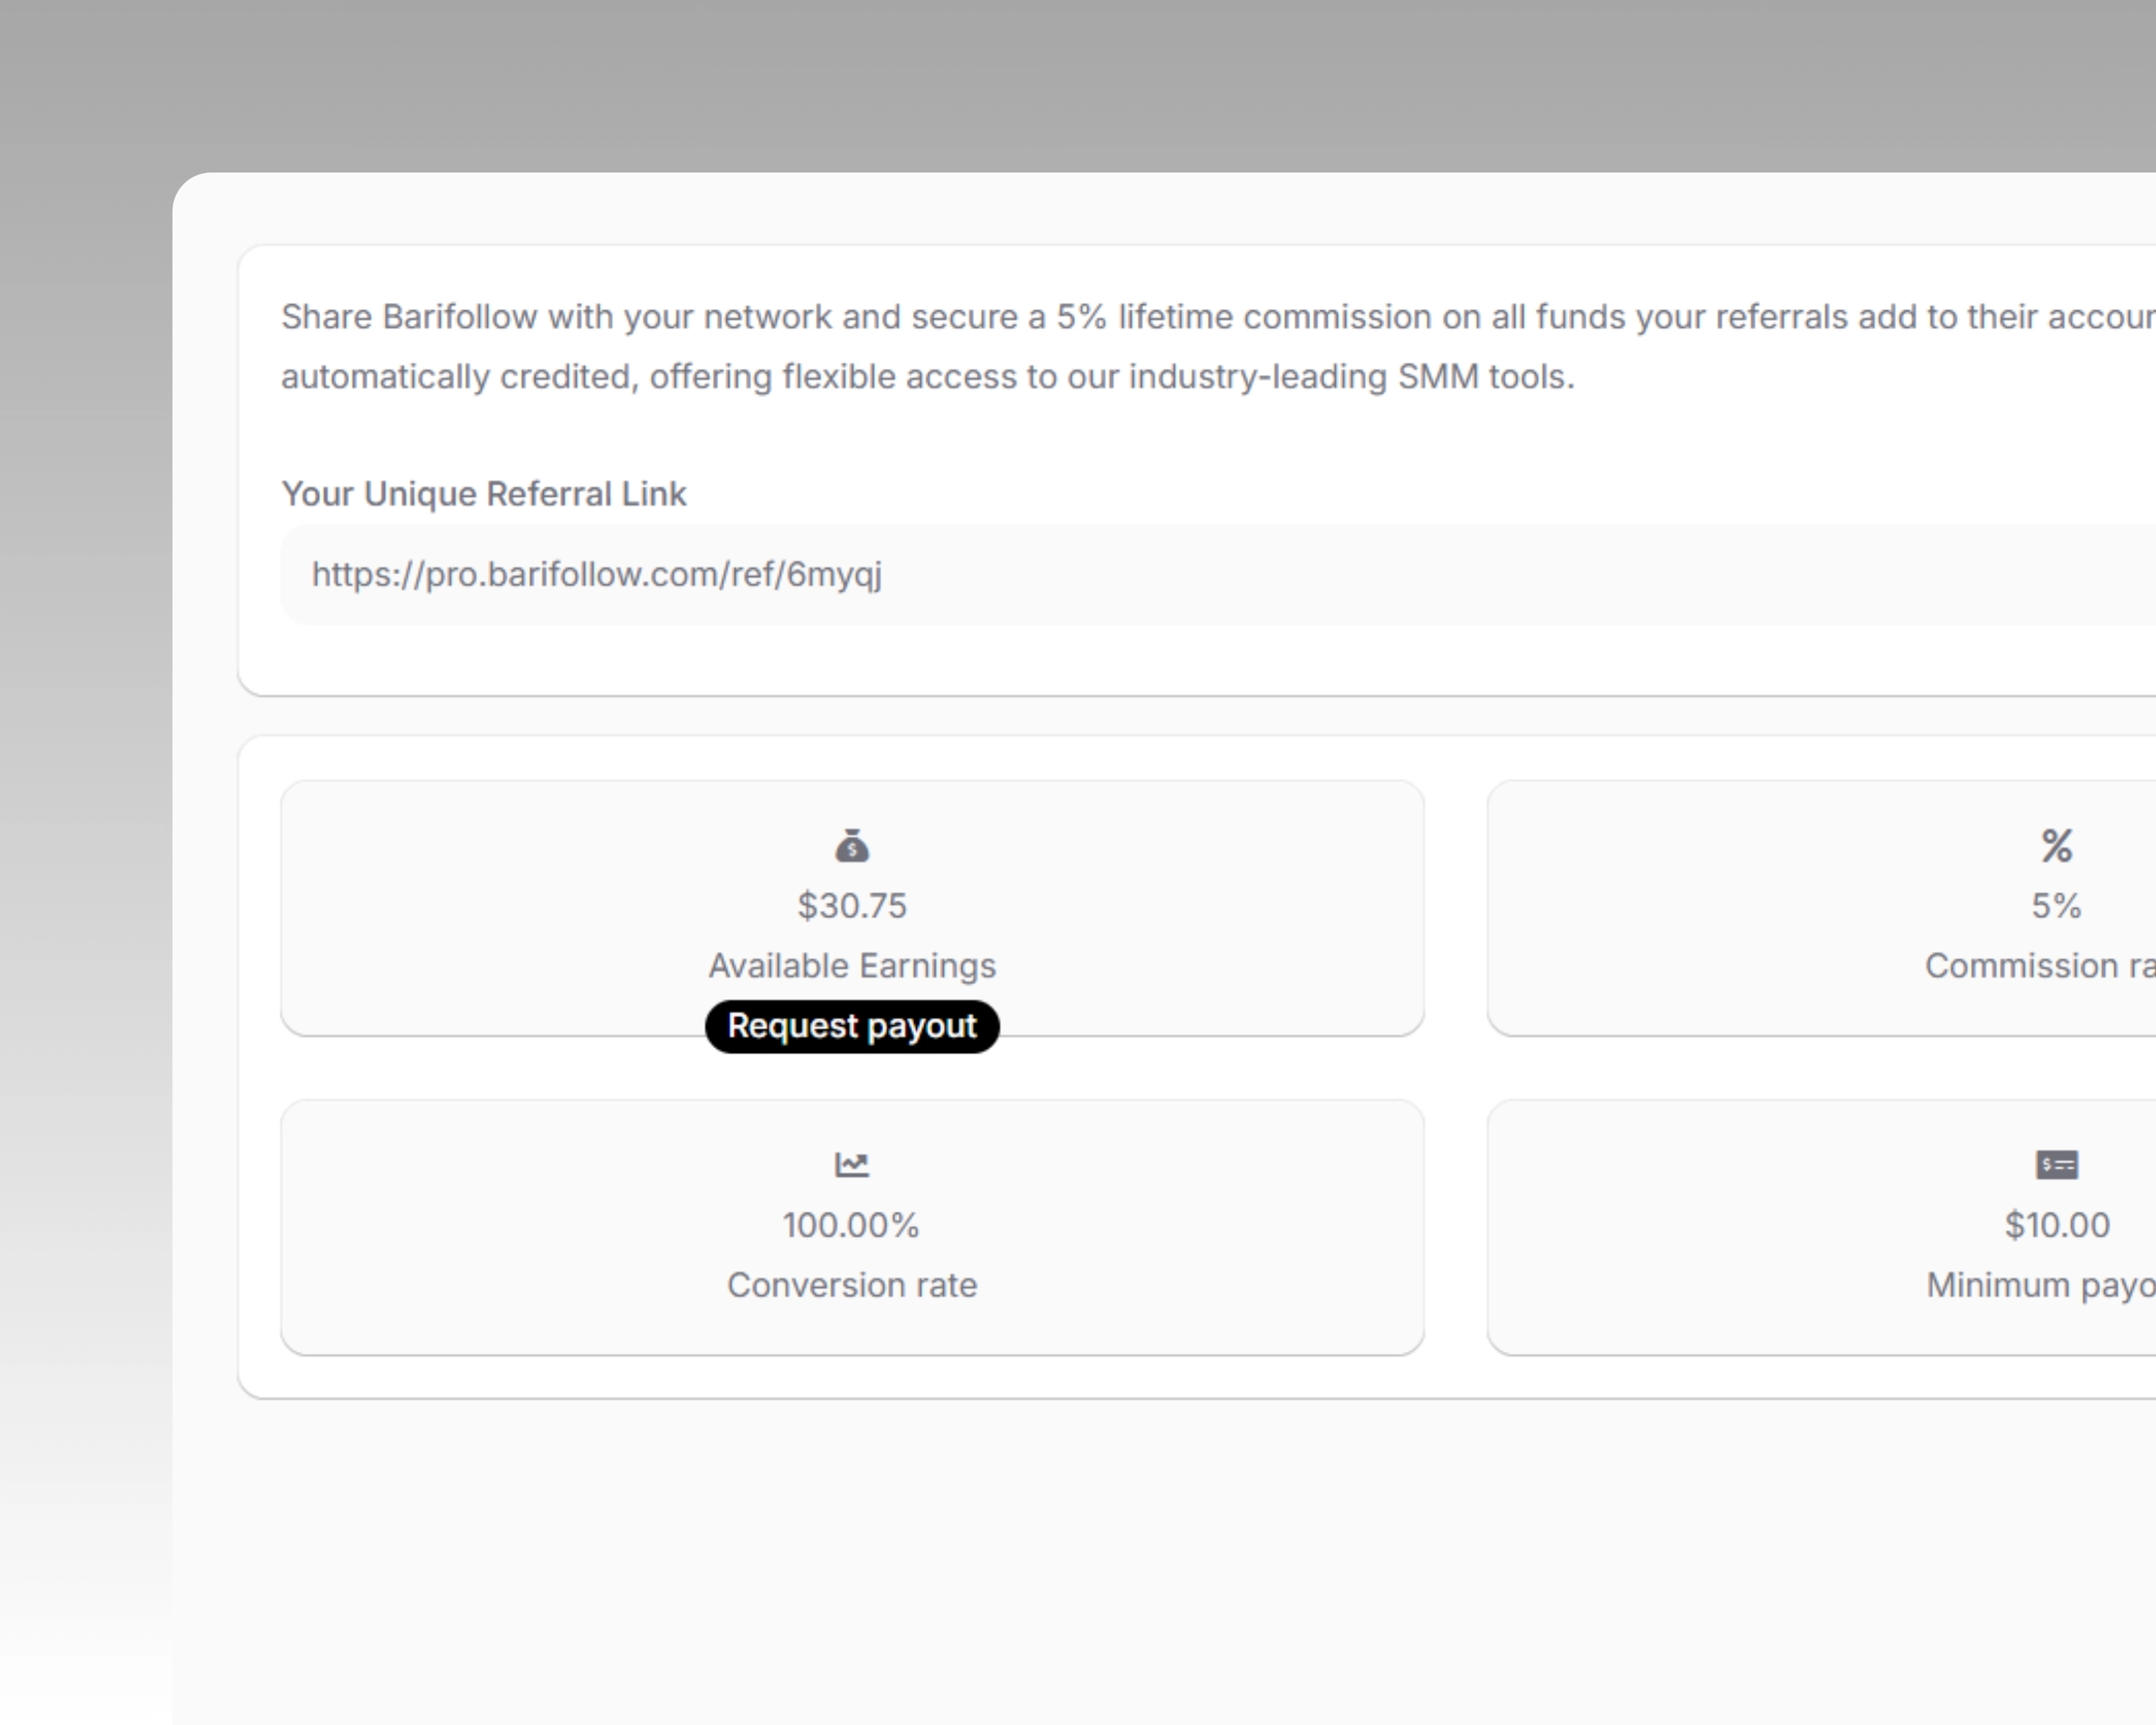Select the referral URL text
Image resolution: width=2156 pixels, height=1725 pixels.
(x=596, y=574)
